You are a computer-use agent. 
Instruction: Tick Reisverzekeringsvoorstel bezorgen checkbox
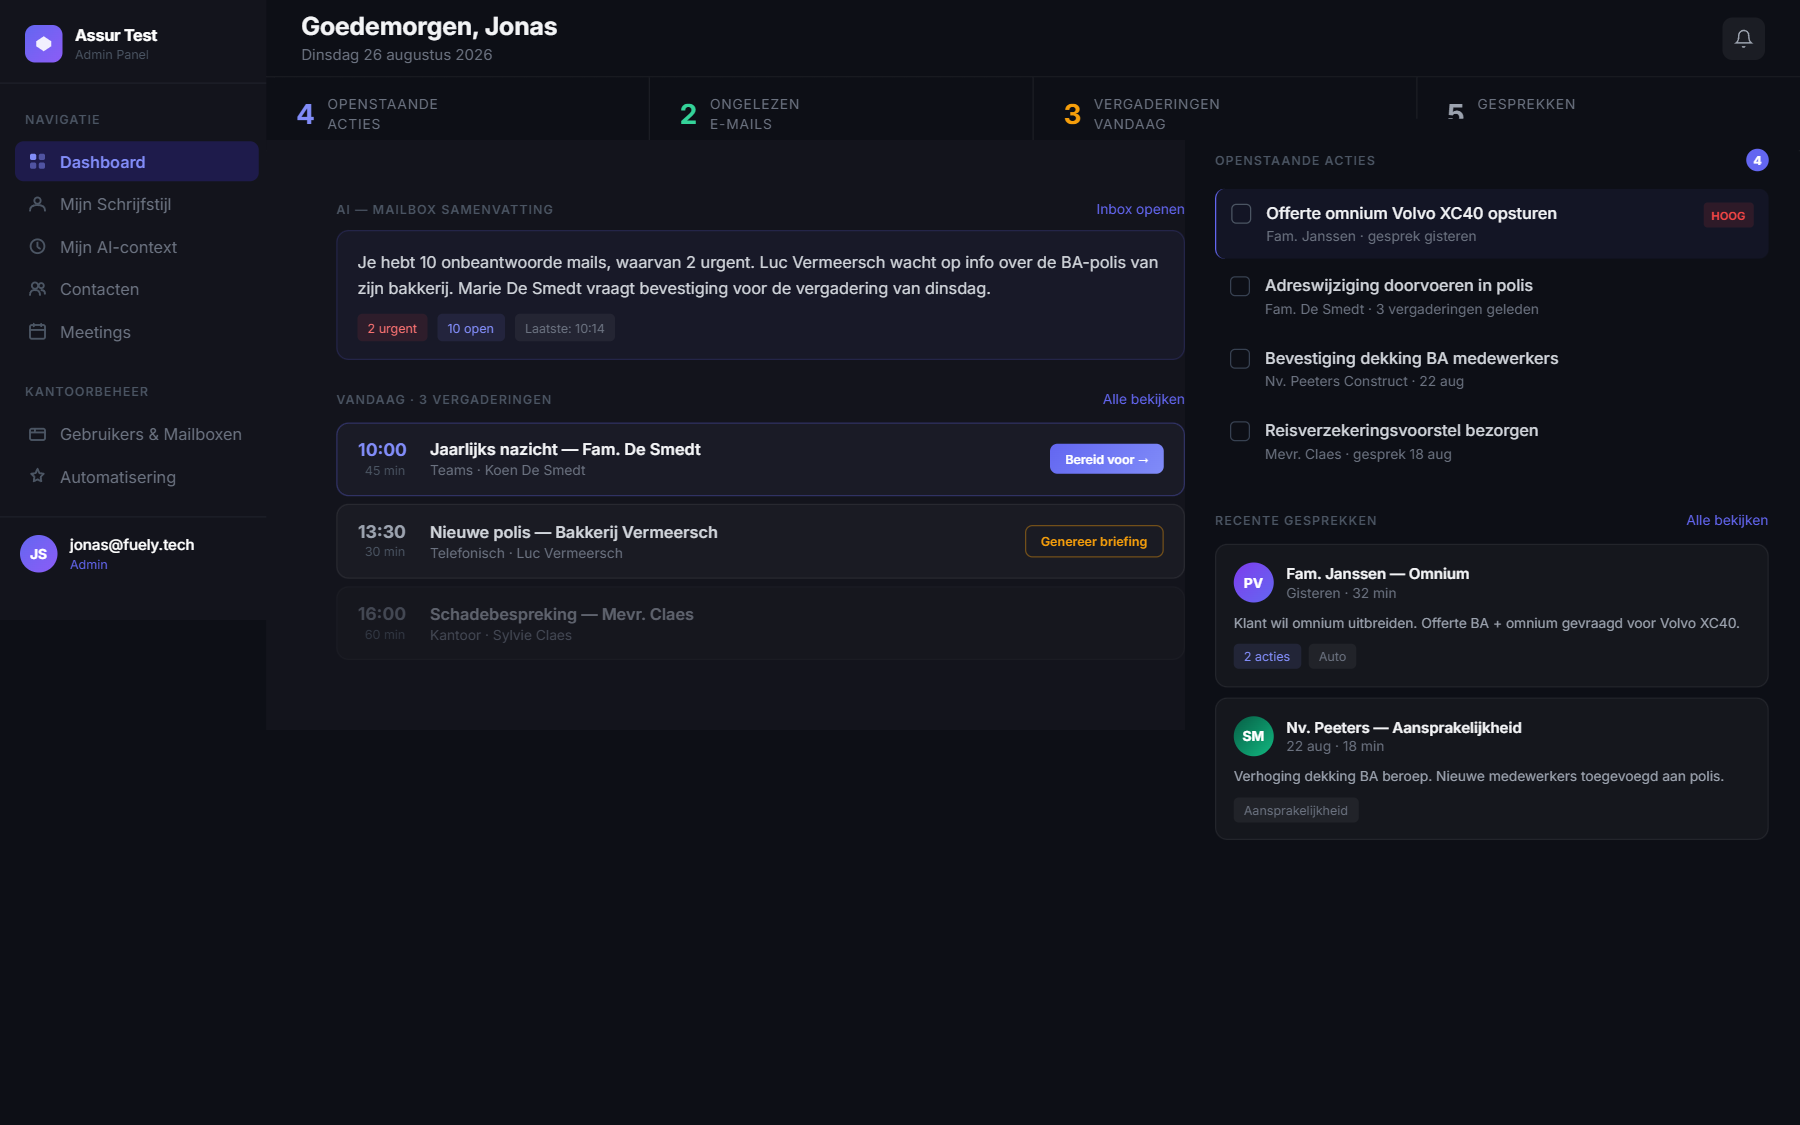pos(1240,431)
